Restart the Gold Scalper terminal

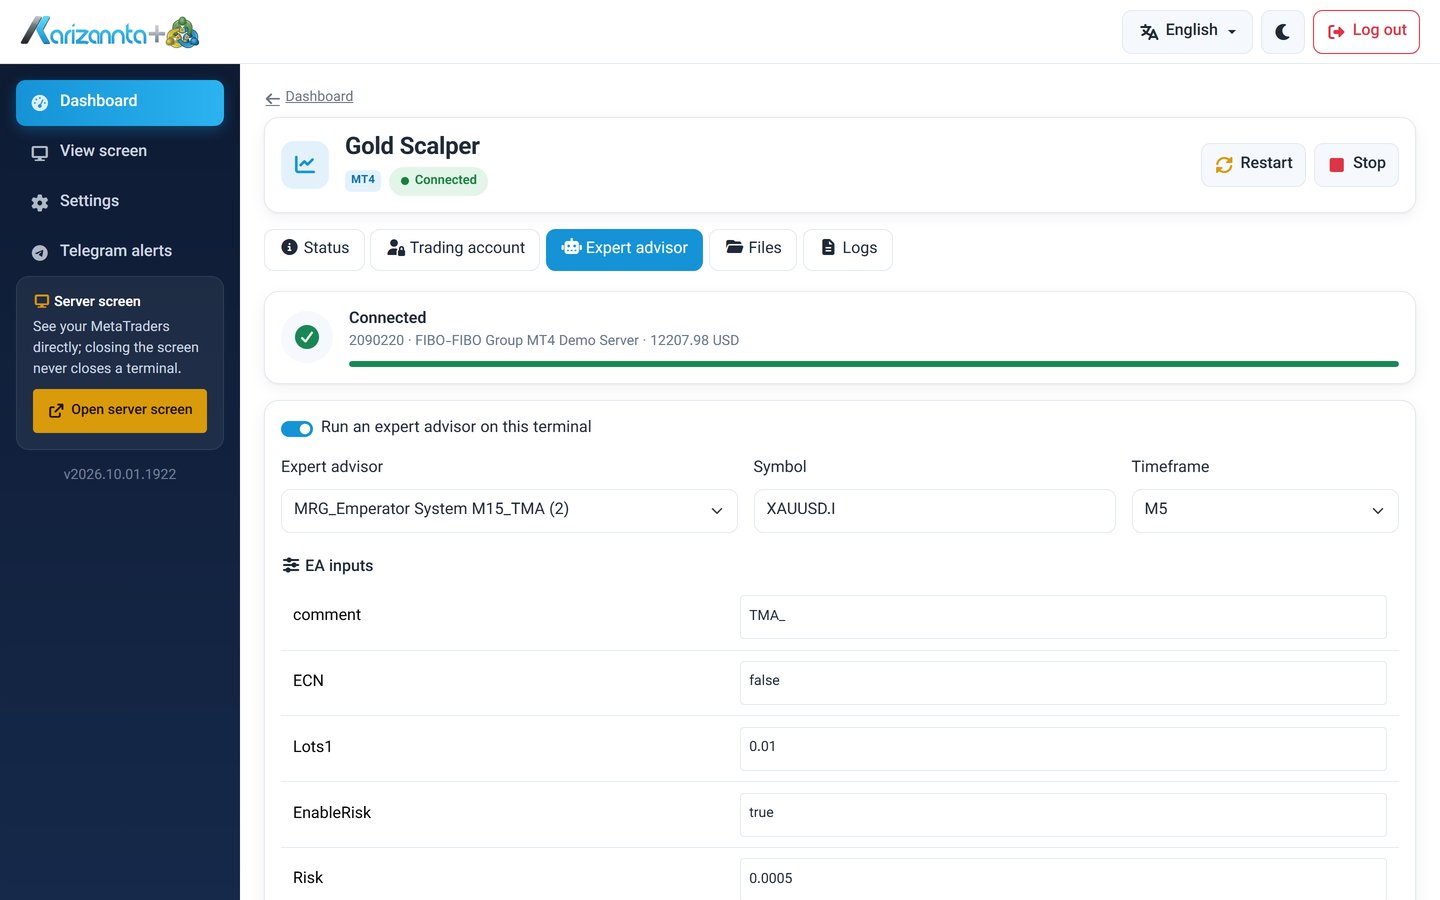1253,164
